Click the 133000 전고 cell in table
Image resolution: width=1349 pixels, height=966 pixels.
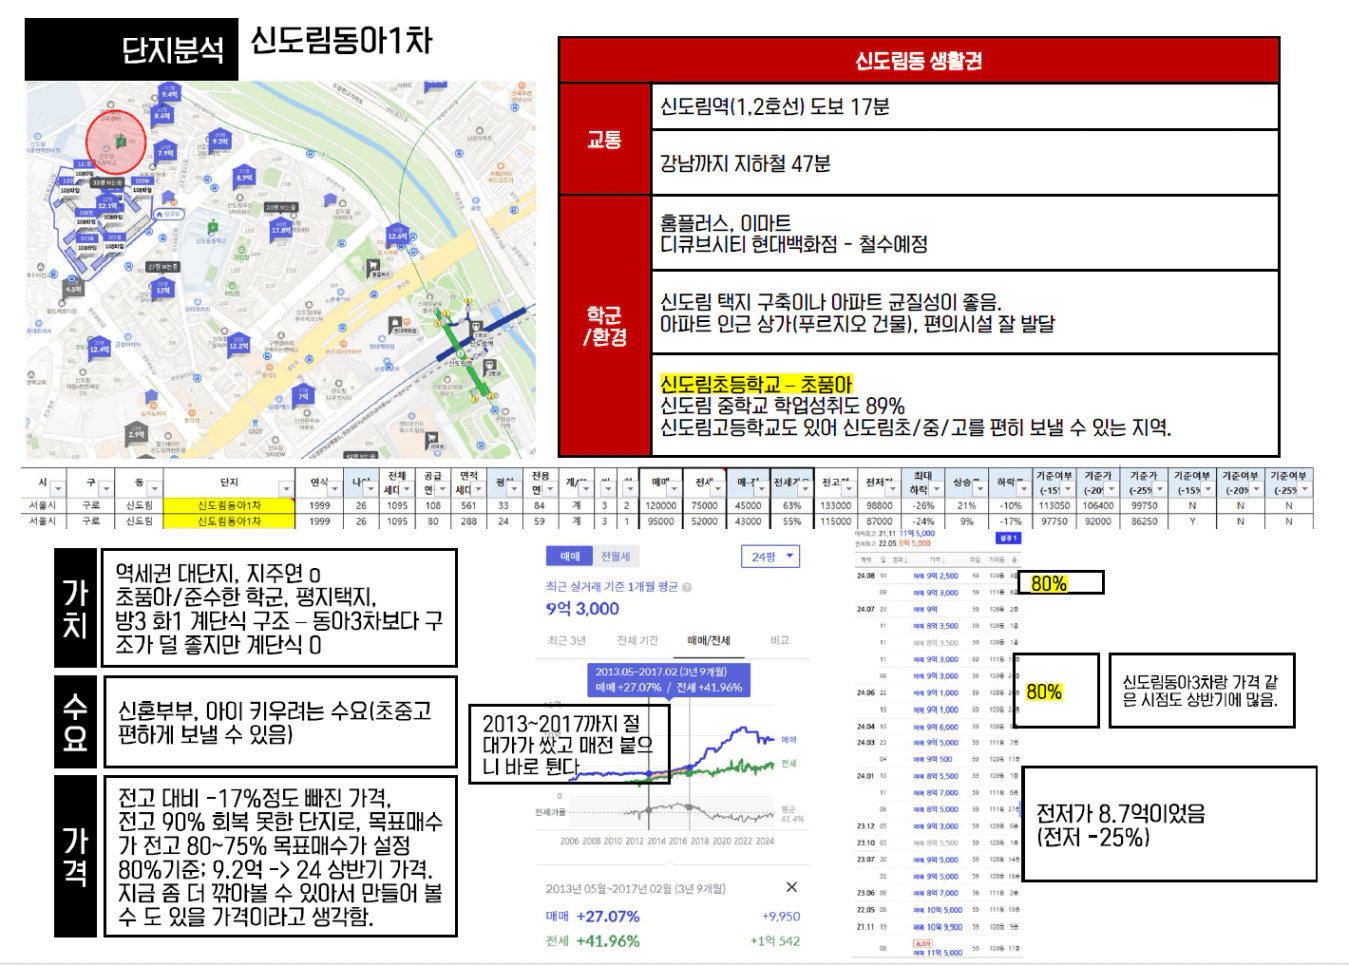click(x=836, y=506)
